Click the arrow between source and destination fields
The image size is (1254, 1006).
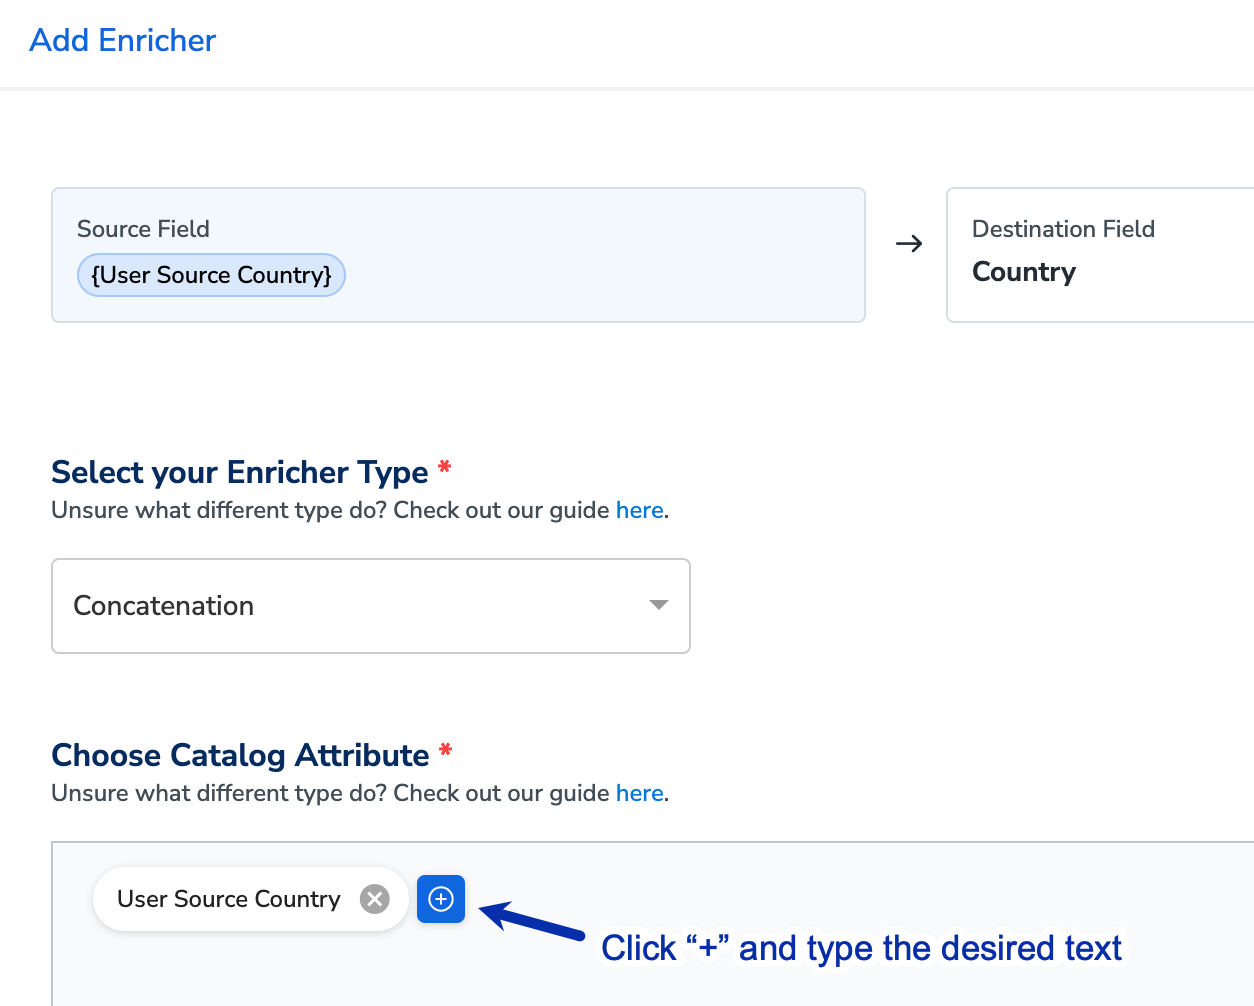(x=908, y=244)
